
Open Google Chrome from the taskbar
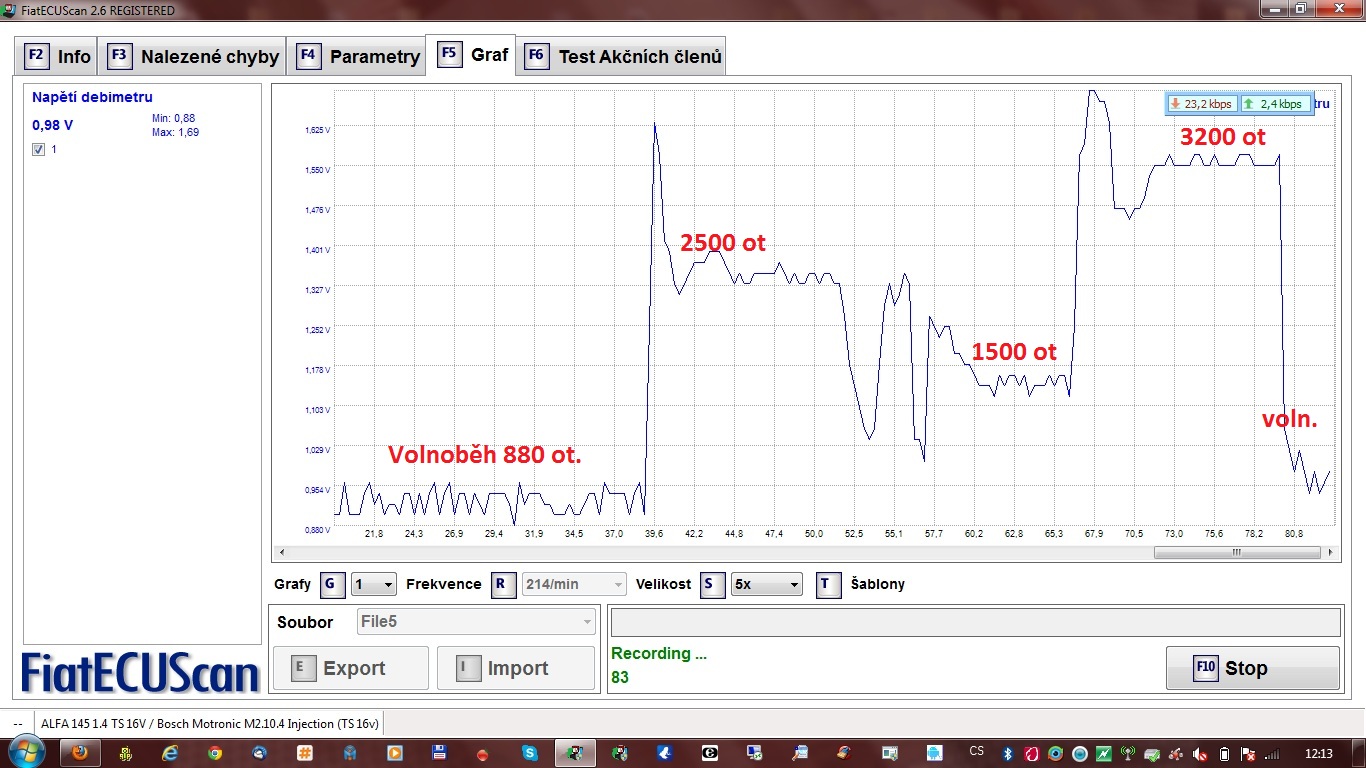pyautogui.click(x=215, y=752)
